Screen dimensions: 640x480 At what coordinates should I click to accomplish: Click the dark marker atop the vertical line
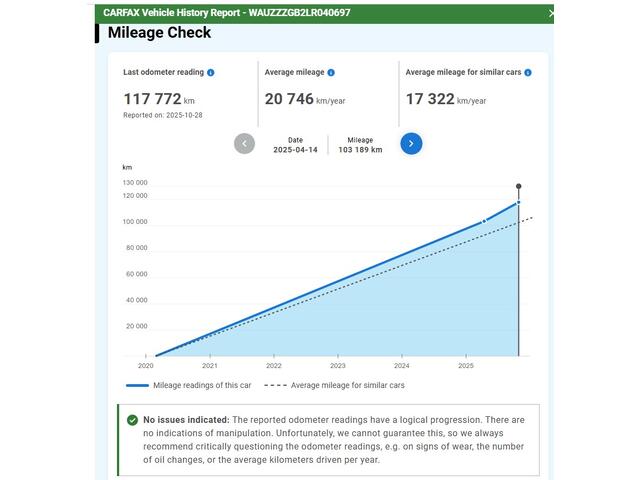(x=518, y=186)
